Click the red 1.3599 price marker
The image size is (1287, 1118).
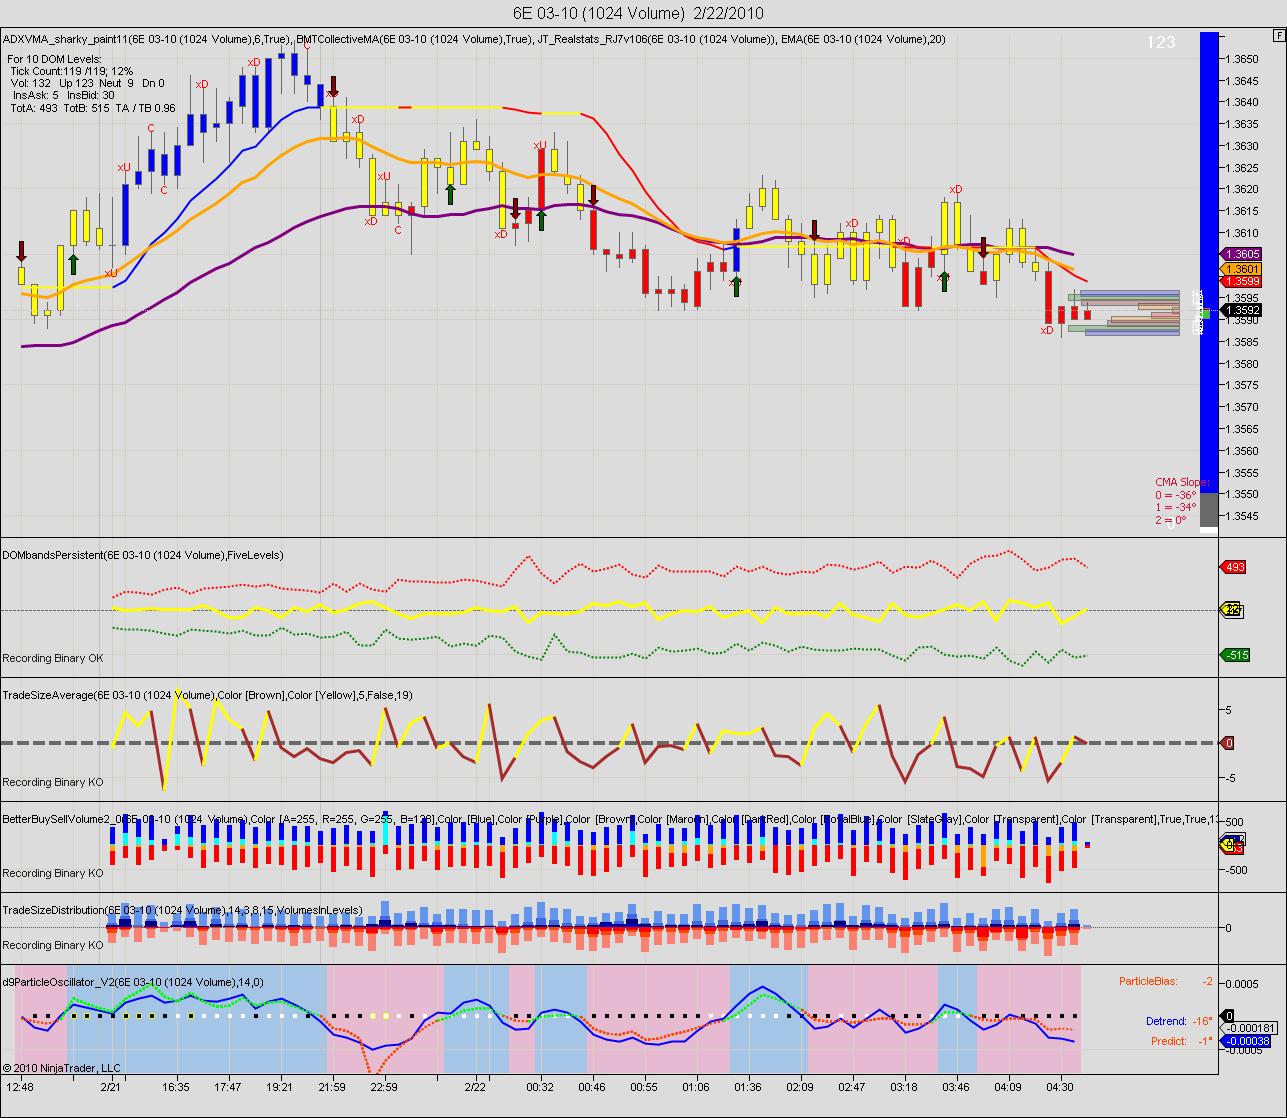point(1241,283)
